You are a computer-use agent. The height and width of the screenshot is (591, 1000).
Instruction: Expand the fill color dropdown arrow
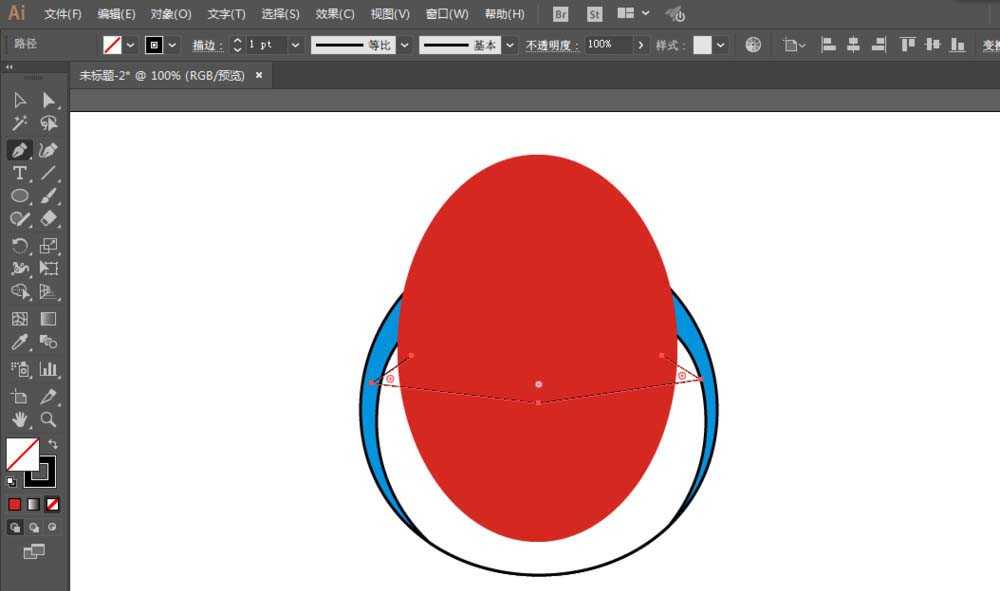pyautogui.click(x=131, y=45)
